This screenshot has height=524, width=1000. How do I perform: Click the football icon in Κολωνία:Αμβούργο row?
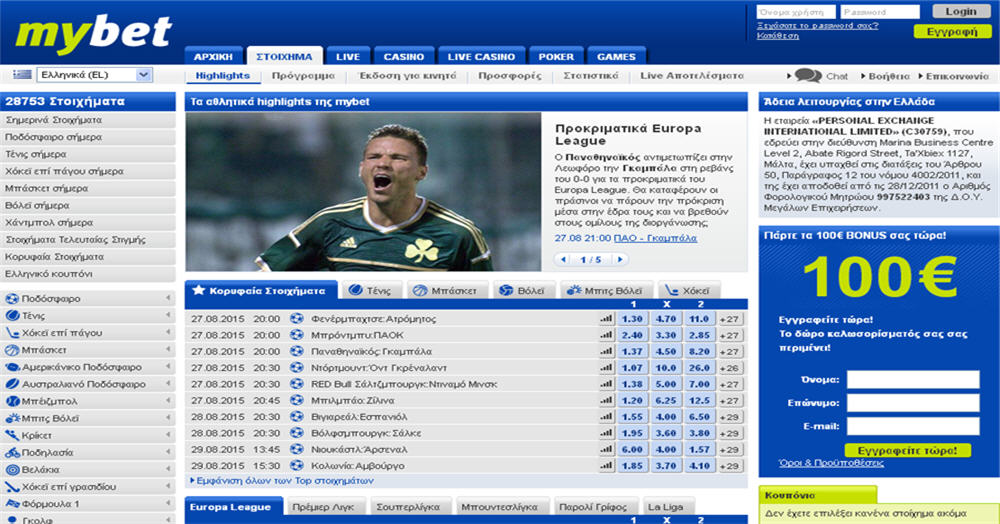[297, 466]
